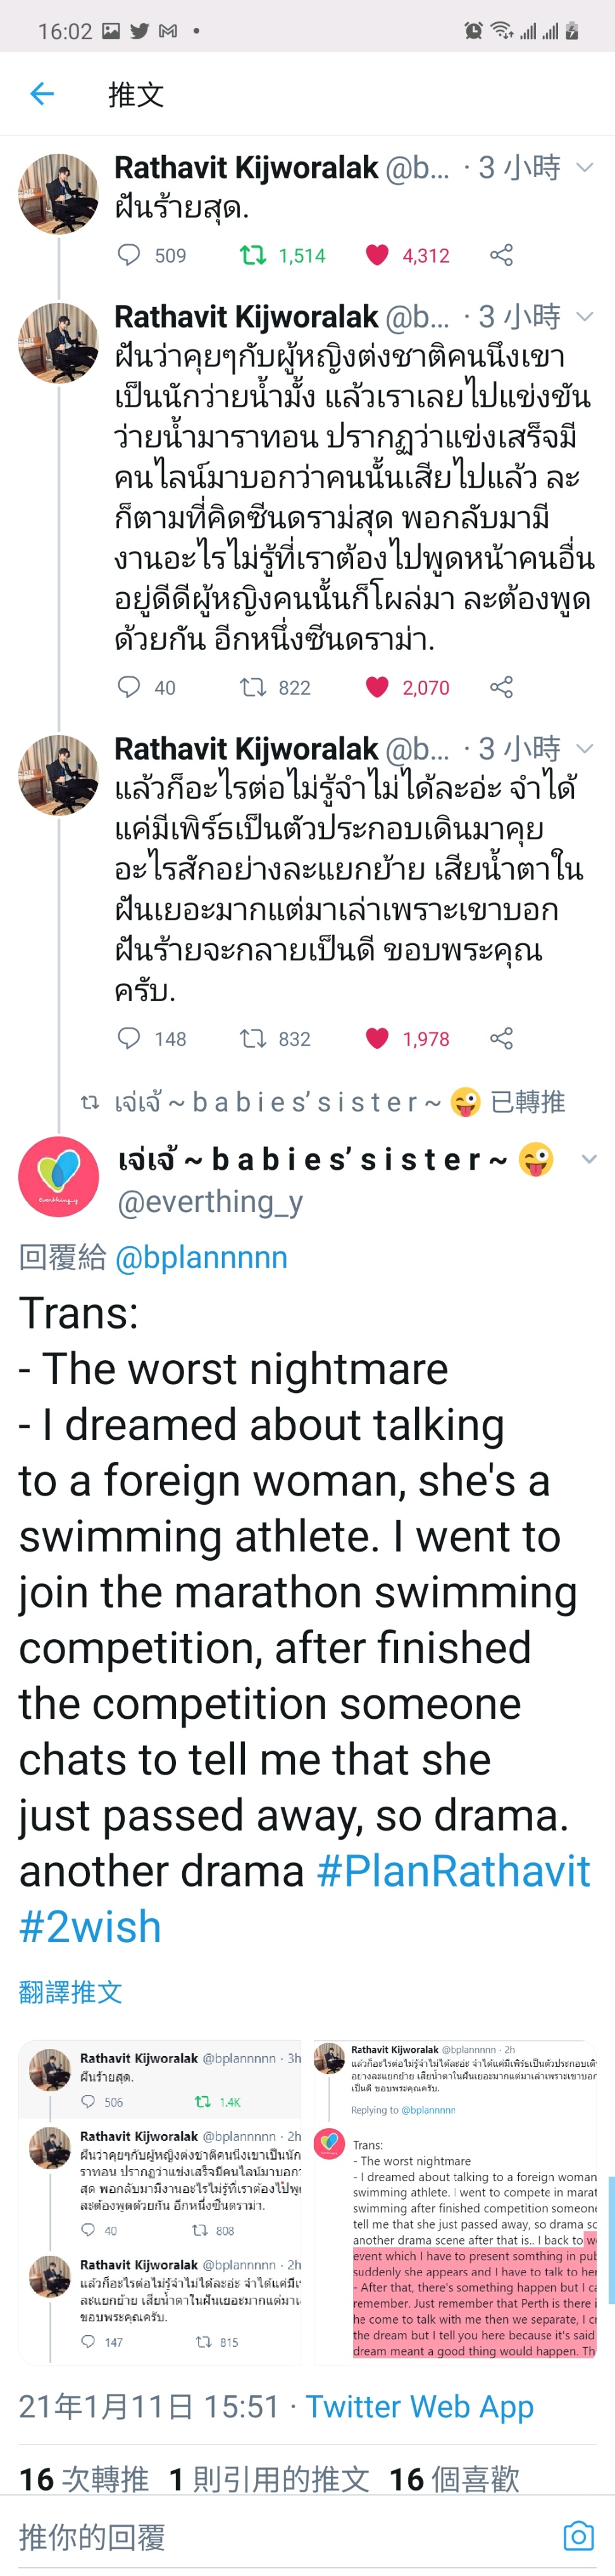Unlike the tweet with 2,070 likes
Viewport: 615px width, 2576px height.
(x=377, y=687)
